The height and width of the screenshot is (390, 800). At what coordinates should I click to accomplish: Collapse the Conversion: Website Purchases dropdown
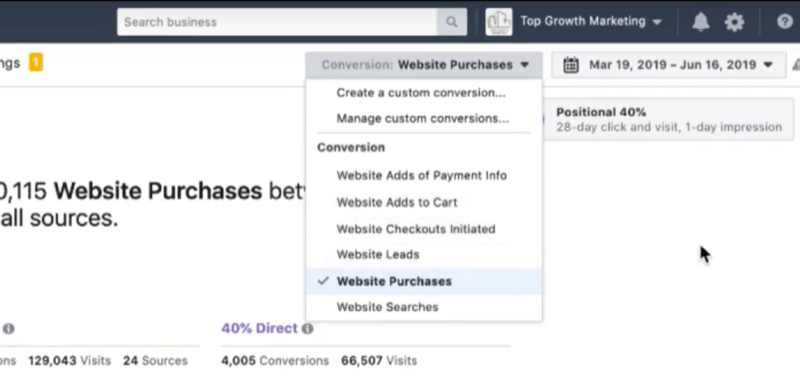424,65
